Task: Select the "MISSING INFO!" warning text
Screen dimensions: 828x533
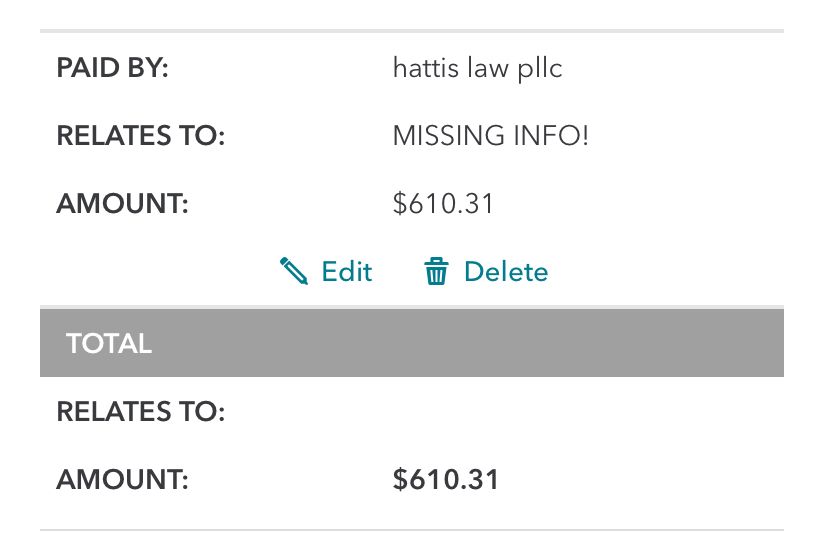Action: point(491,136)
